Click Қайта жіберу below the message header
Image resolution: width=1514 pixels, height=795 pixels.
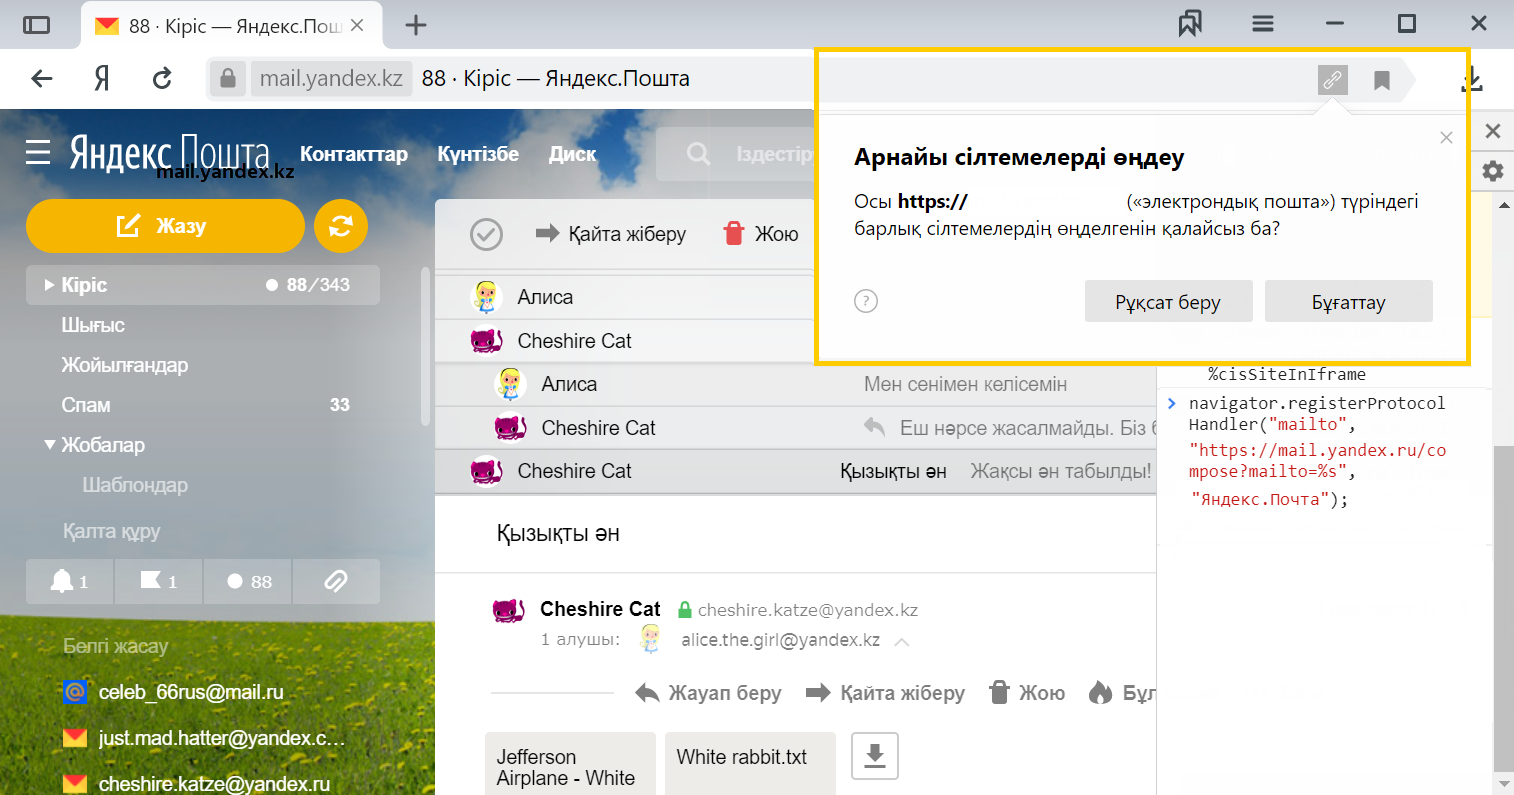886,693
